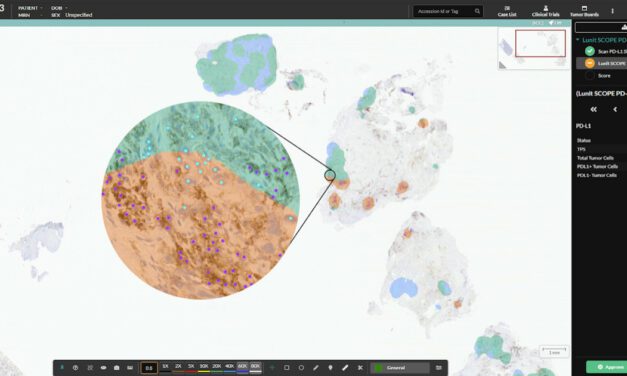The image size is (627, 376).
Task: Click the single left arrow navigation button
Action: [x=615, y=109]
